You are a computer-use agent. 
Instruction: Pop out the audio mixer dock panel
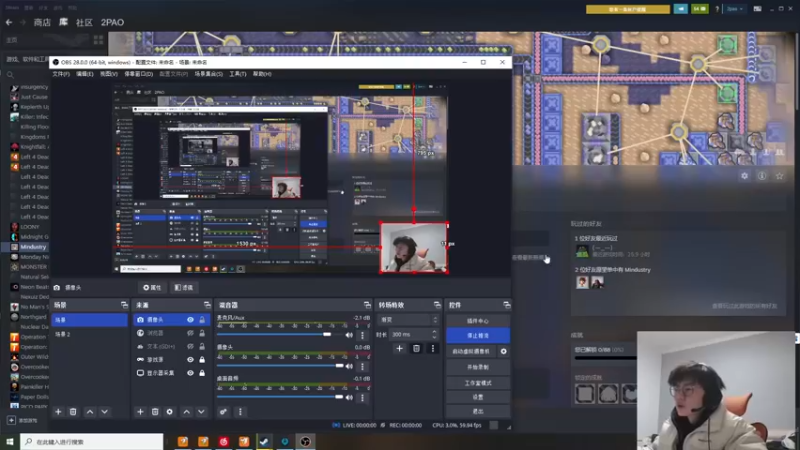tap(367, 305)
